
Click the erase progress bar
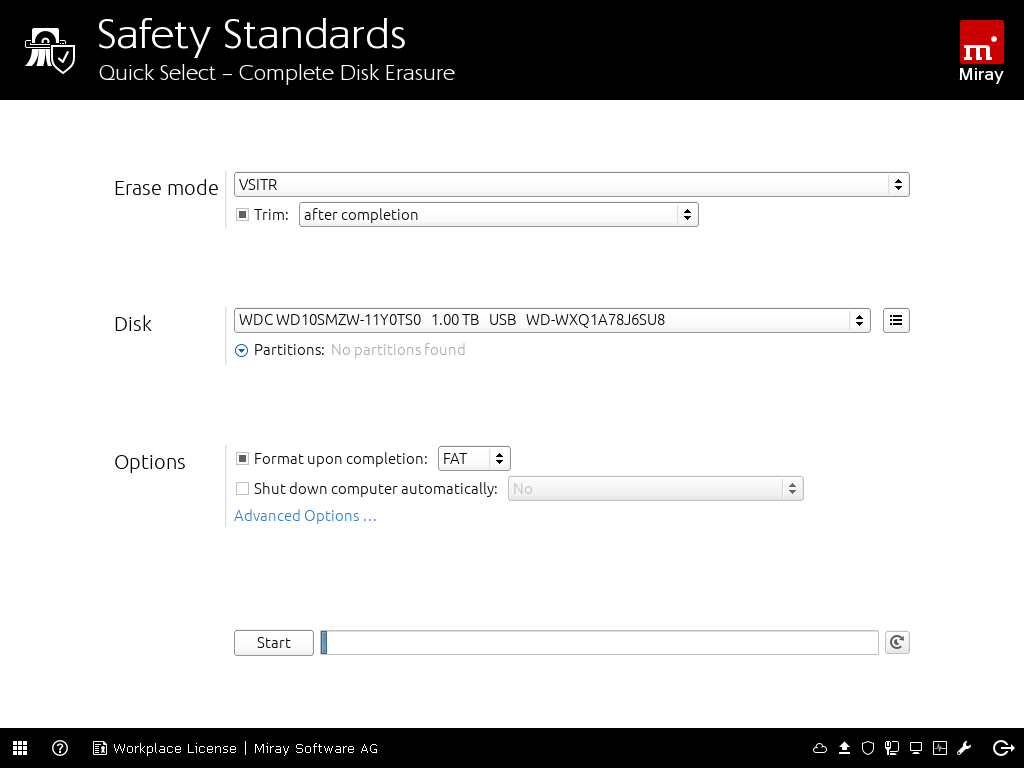599,643
